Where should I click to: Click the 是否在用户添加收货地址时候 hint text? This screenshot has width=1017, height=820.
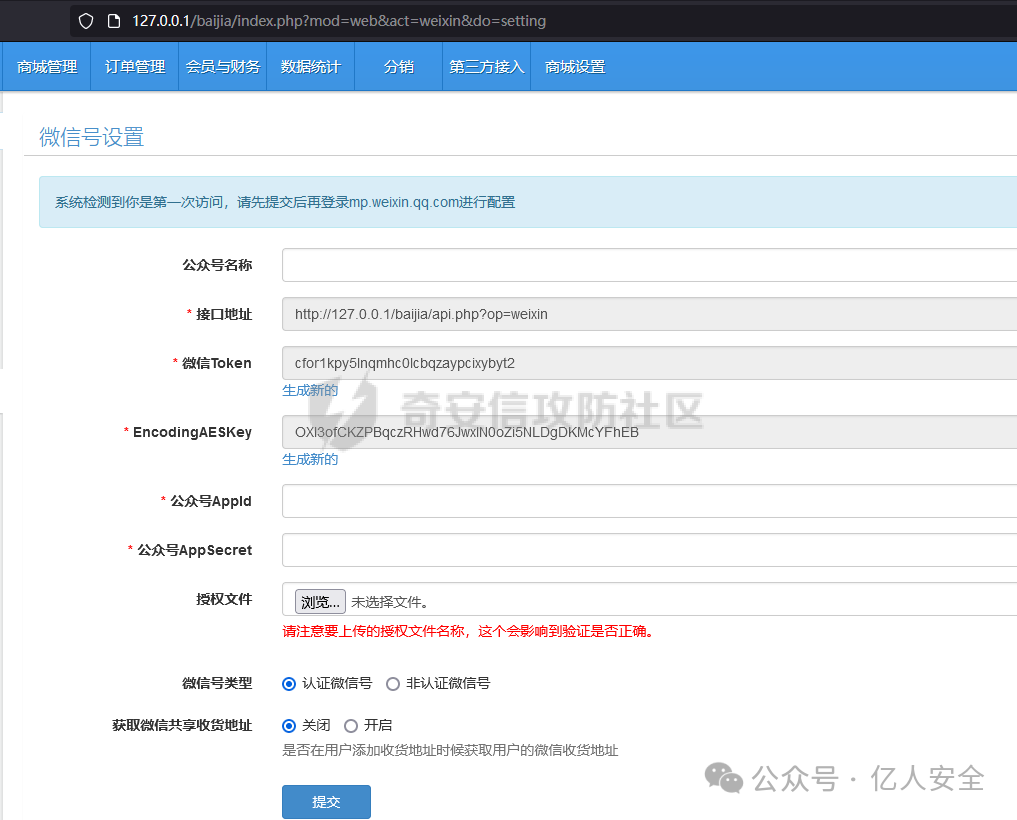(x=450, y=751)
